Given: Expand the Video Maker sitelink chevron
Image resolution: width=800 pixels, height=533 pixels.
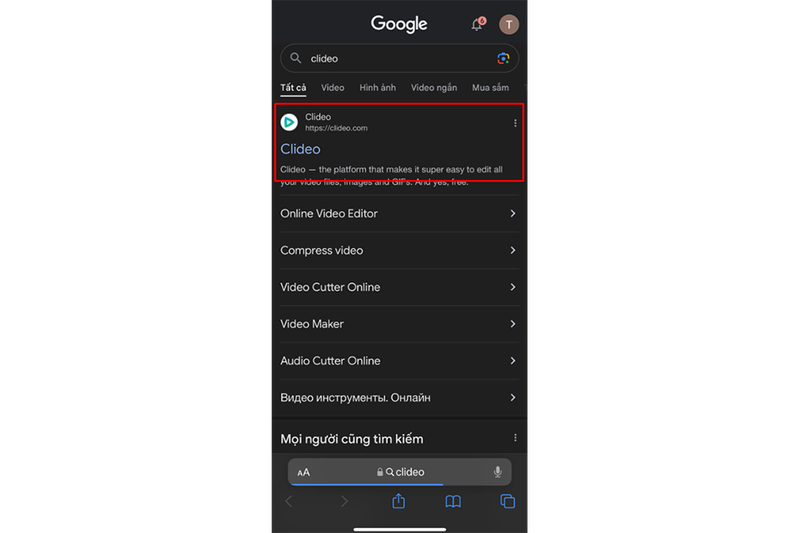Looking at the screenshot, I should point(513,324).
